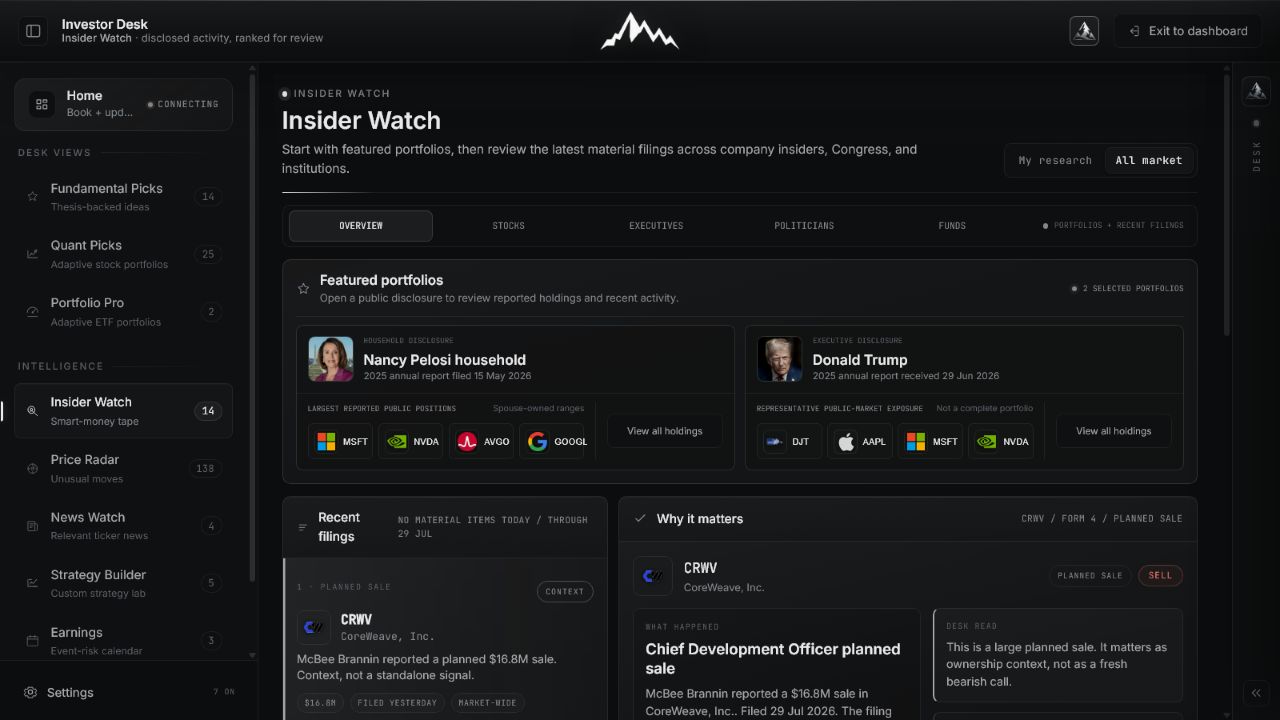Open NVDA chip in Donald Trump card

point(1001,441)
